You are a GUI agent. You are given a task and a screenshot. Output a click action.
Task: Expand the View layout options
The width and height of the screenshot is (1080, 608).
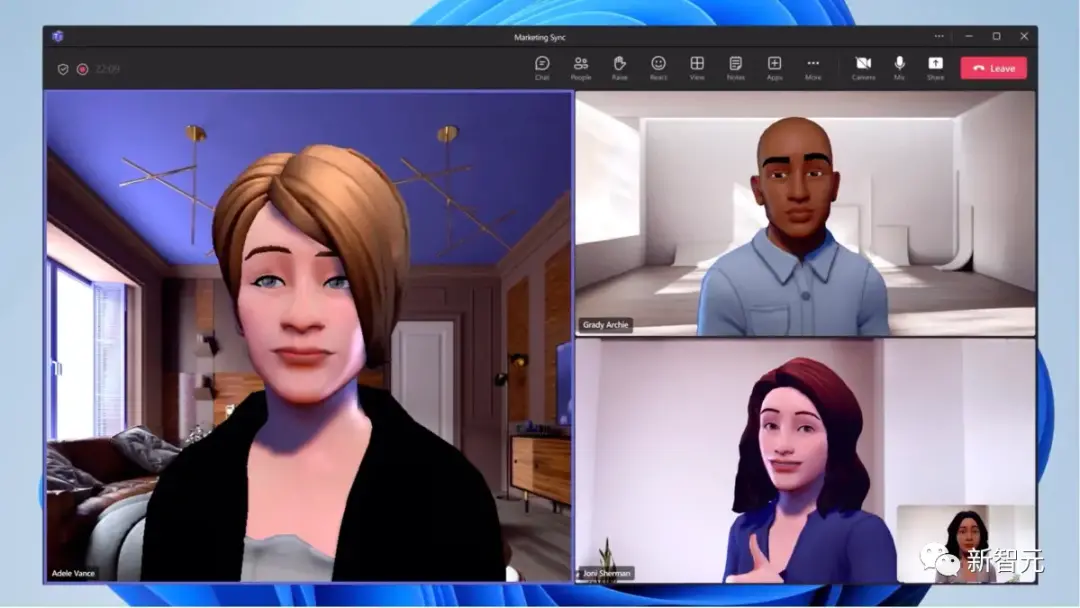(x=697, y=67)
